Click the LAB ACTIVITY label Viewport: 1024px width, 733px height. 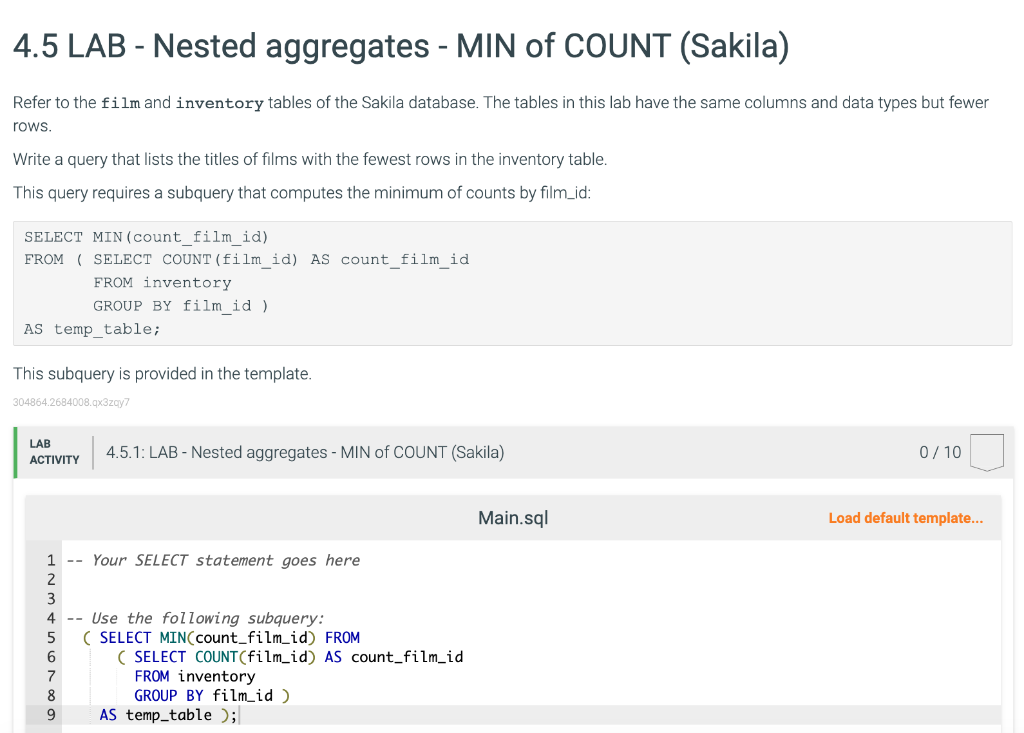54,452
